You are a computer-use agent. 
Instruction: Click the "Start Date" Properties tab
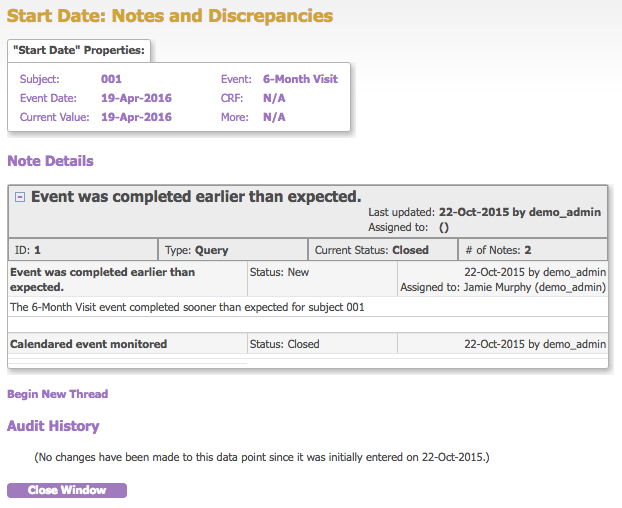point(79,50)
